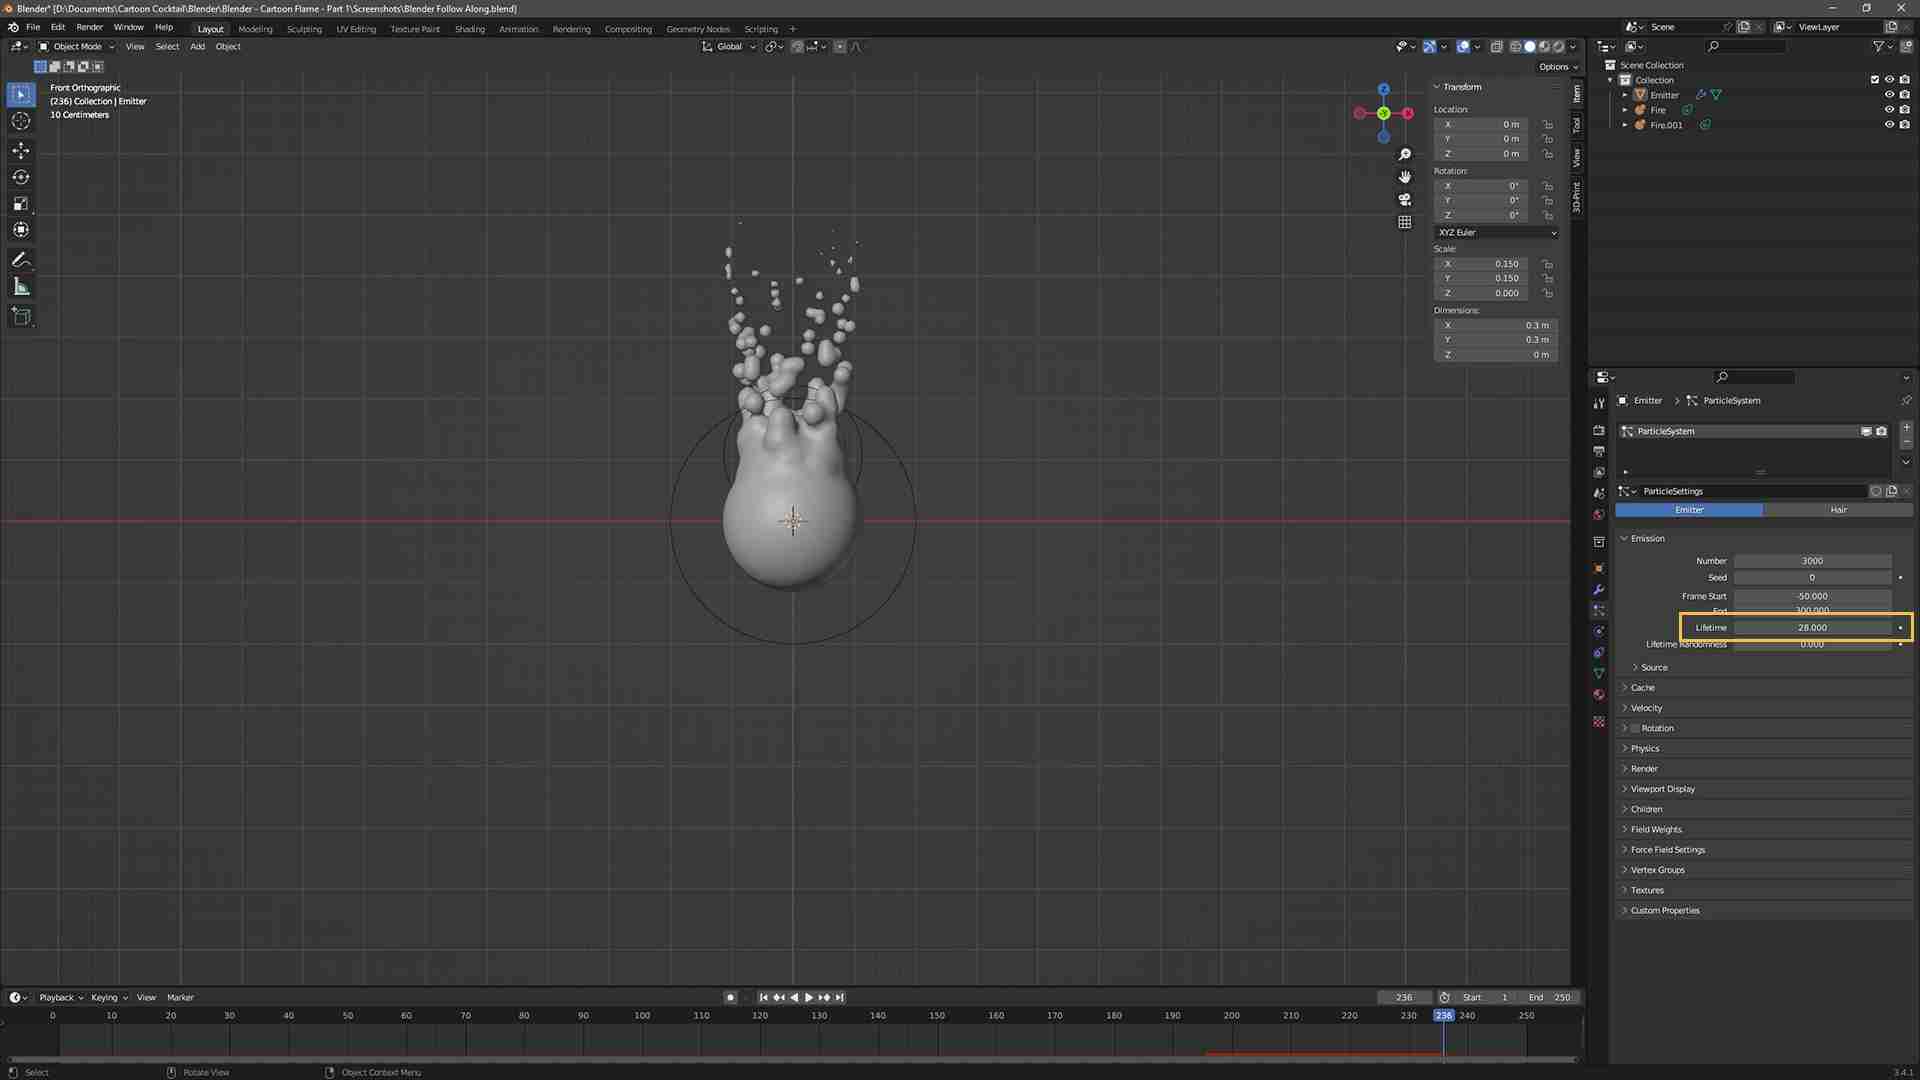Play the animation forward
Viewport: 1920px width, 1080px height.
(808, 998)
